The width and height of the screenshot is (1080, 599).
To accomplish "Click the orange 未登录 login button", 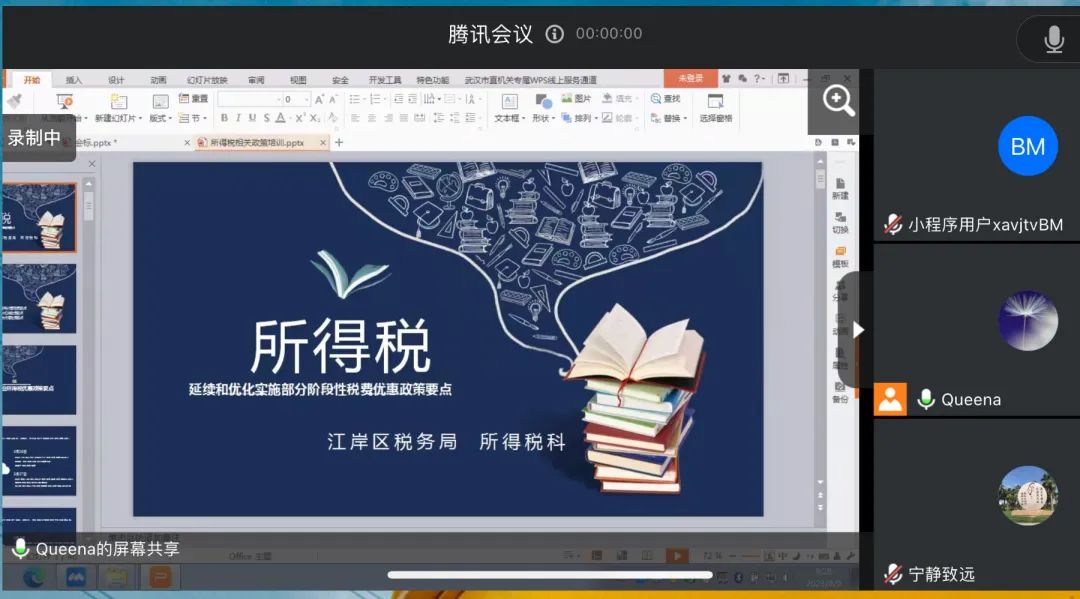I will (x=690, y=78).
